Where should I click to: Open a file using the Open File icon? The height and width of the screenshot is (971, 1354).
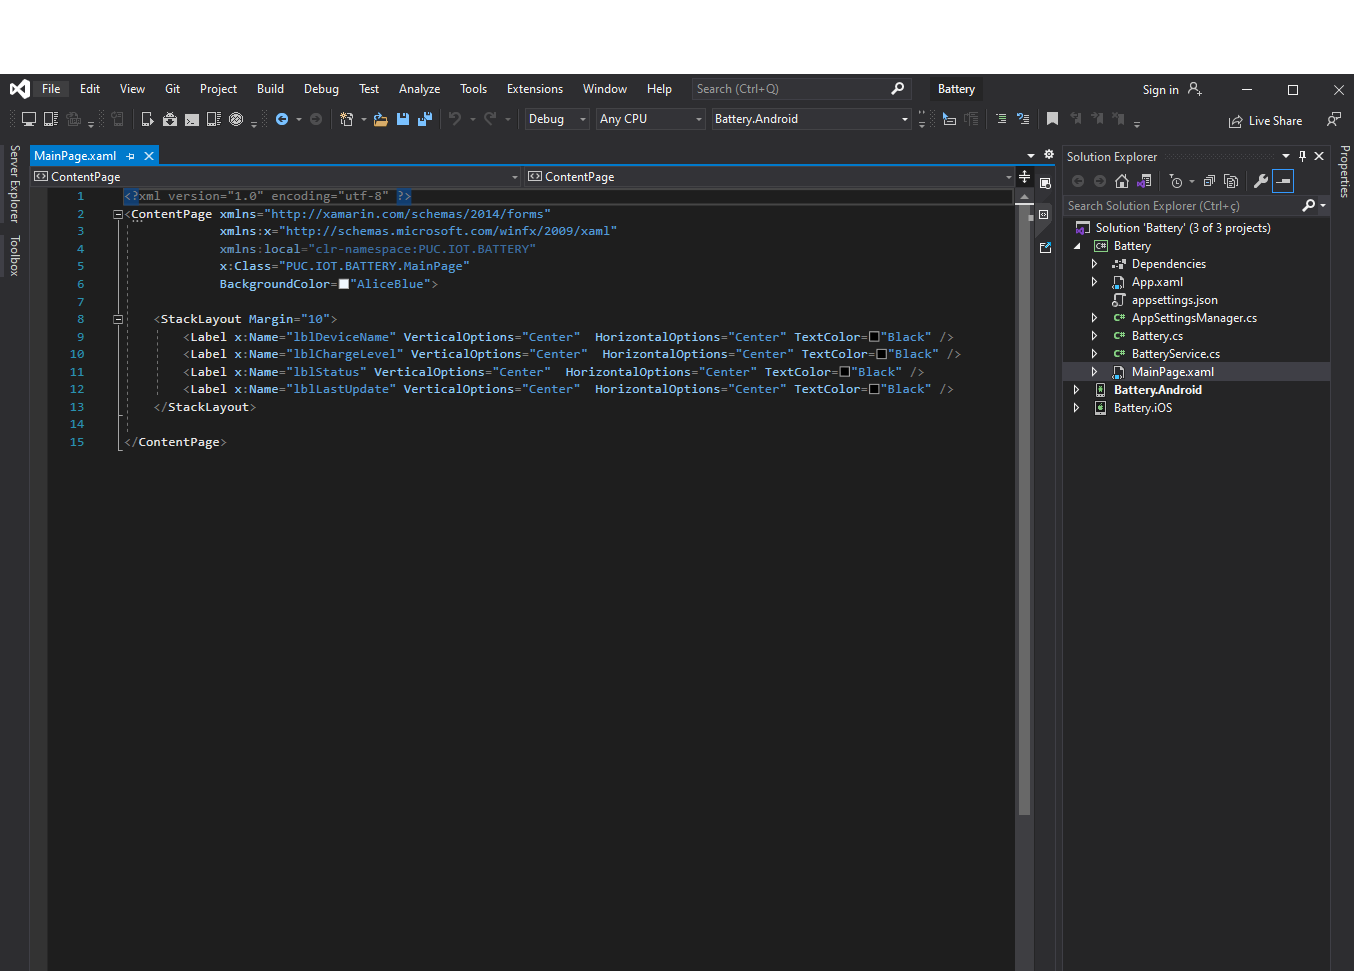click(380, 118)
